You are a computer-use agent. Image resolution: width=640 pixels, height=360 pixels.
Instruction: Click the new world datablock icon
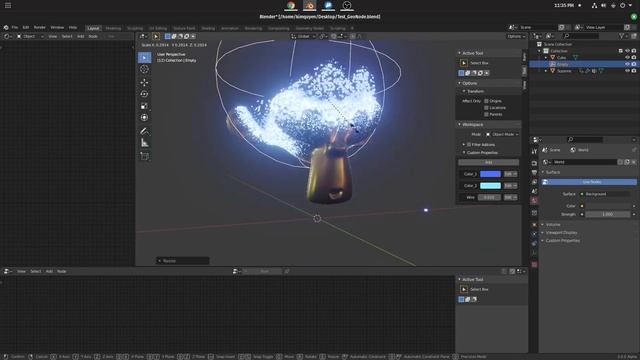[627, 162]
